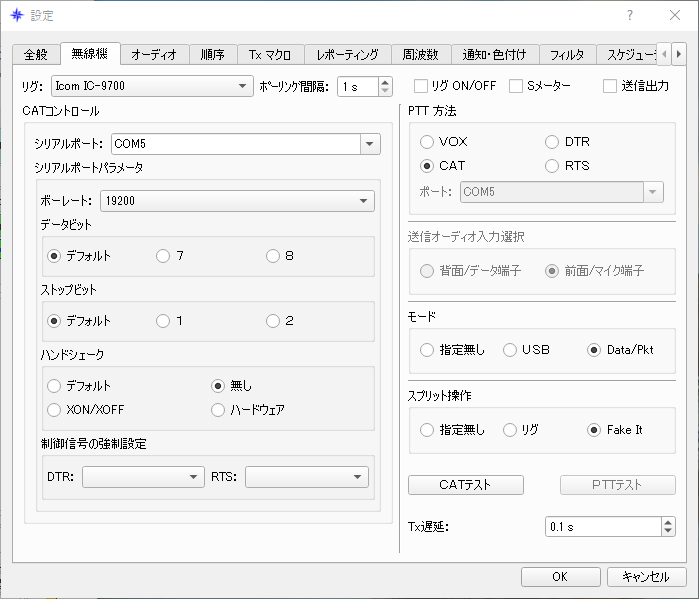Viewport: 699px width, 599px height.
Task: Click the help question mark icon
Action: tap(629, 16)
